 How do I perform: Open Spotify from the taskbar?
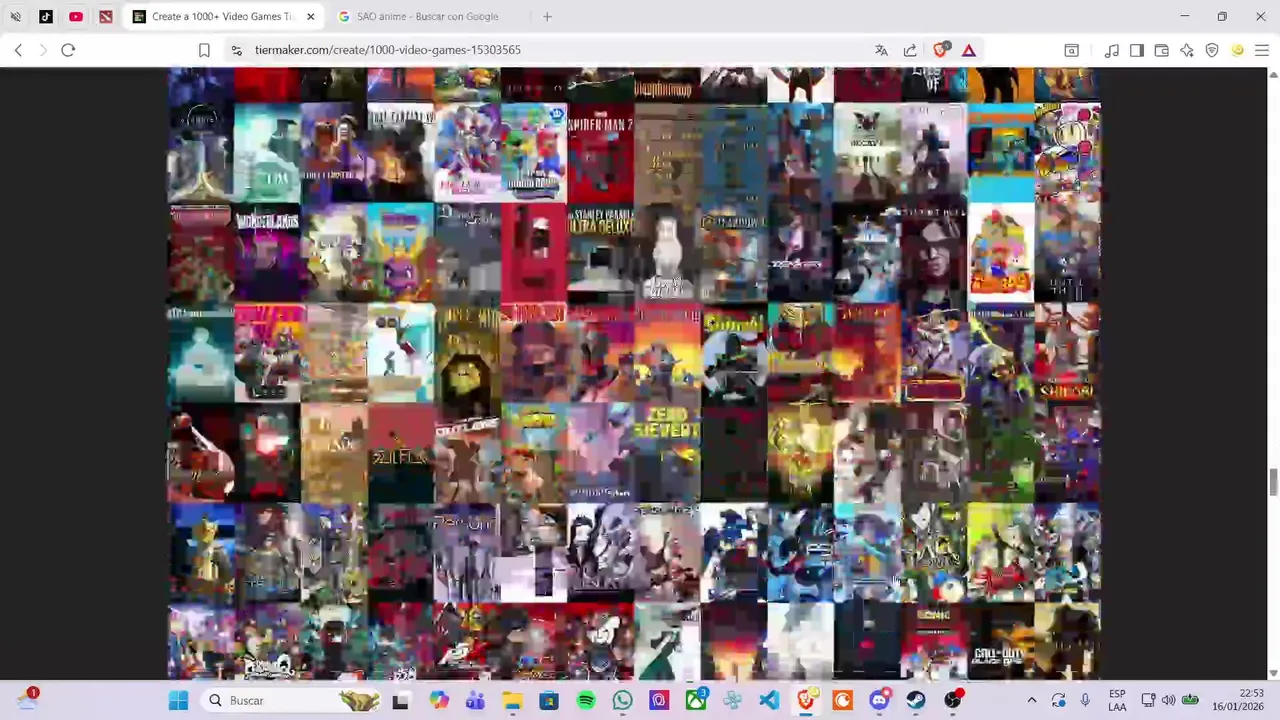(x=586, y=700)
